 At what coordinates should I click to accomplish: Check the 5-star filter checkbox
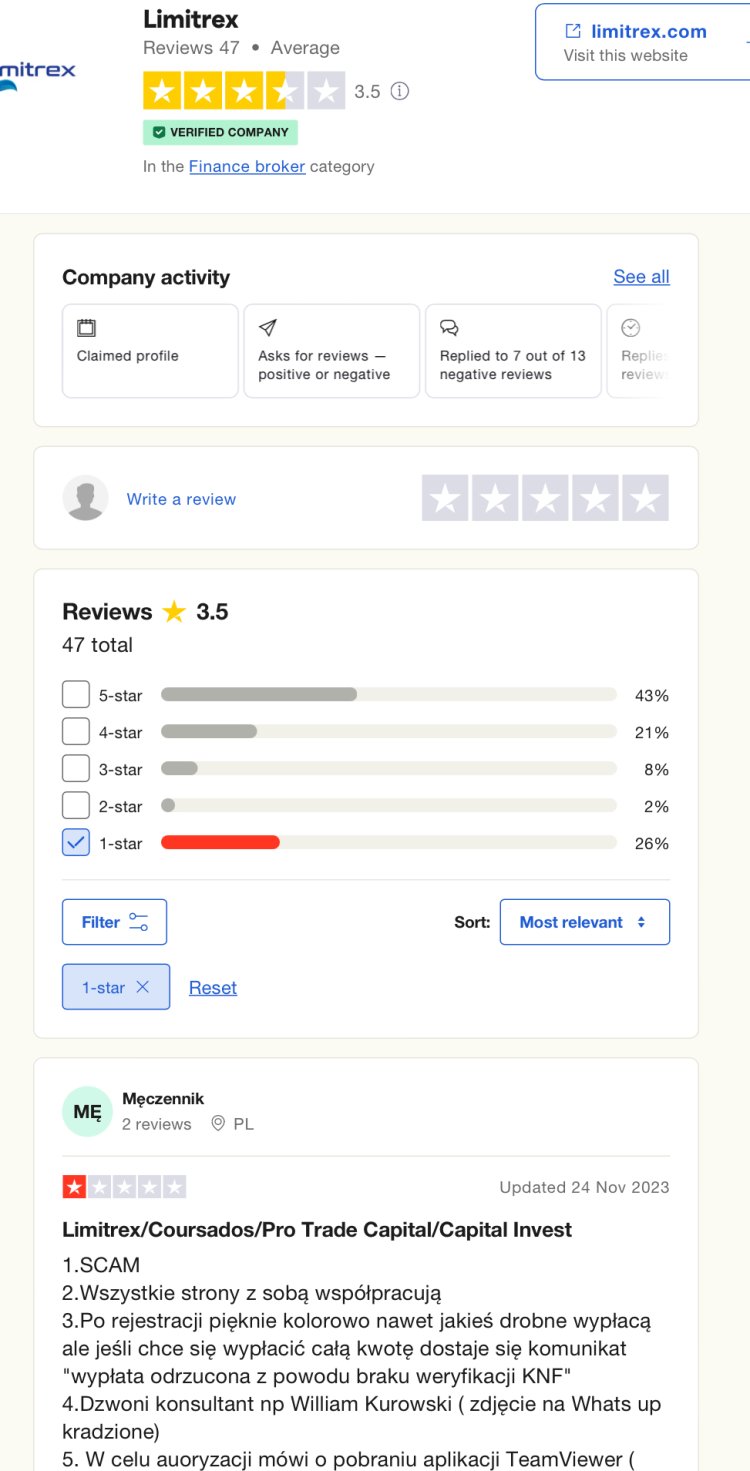76,695
